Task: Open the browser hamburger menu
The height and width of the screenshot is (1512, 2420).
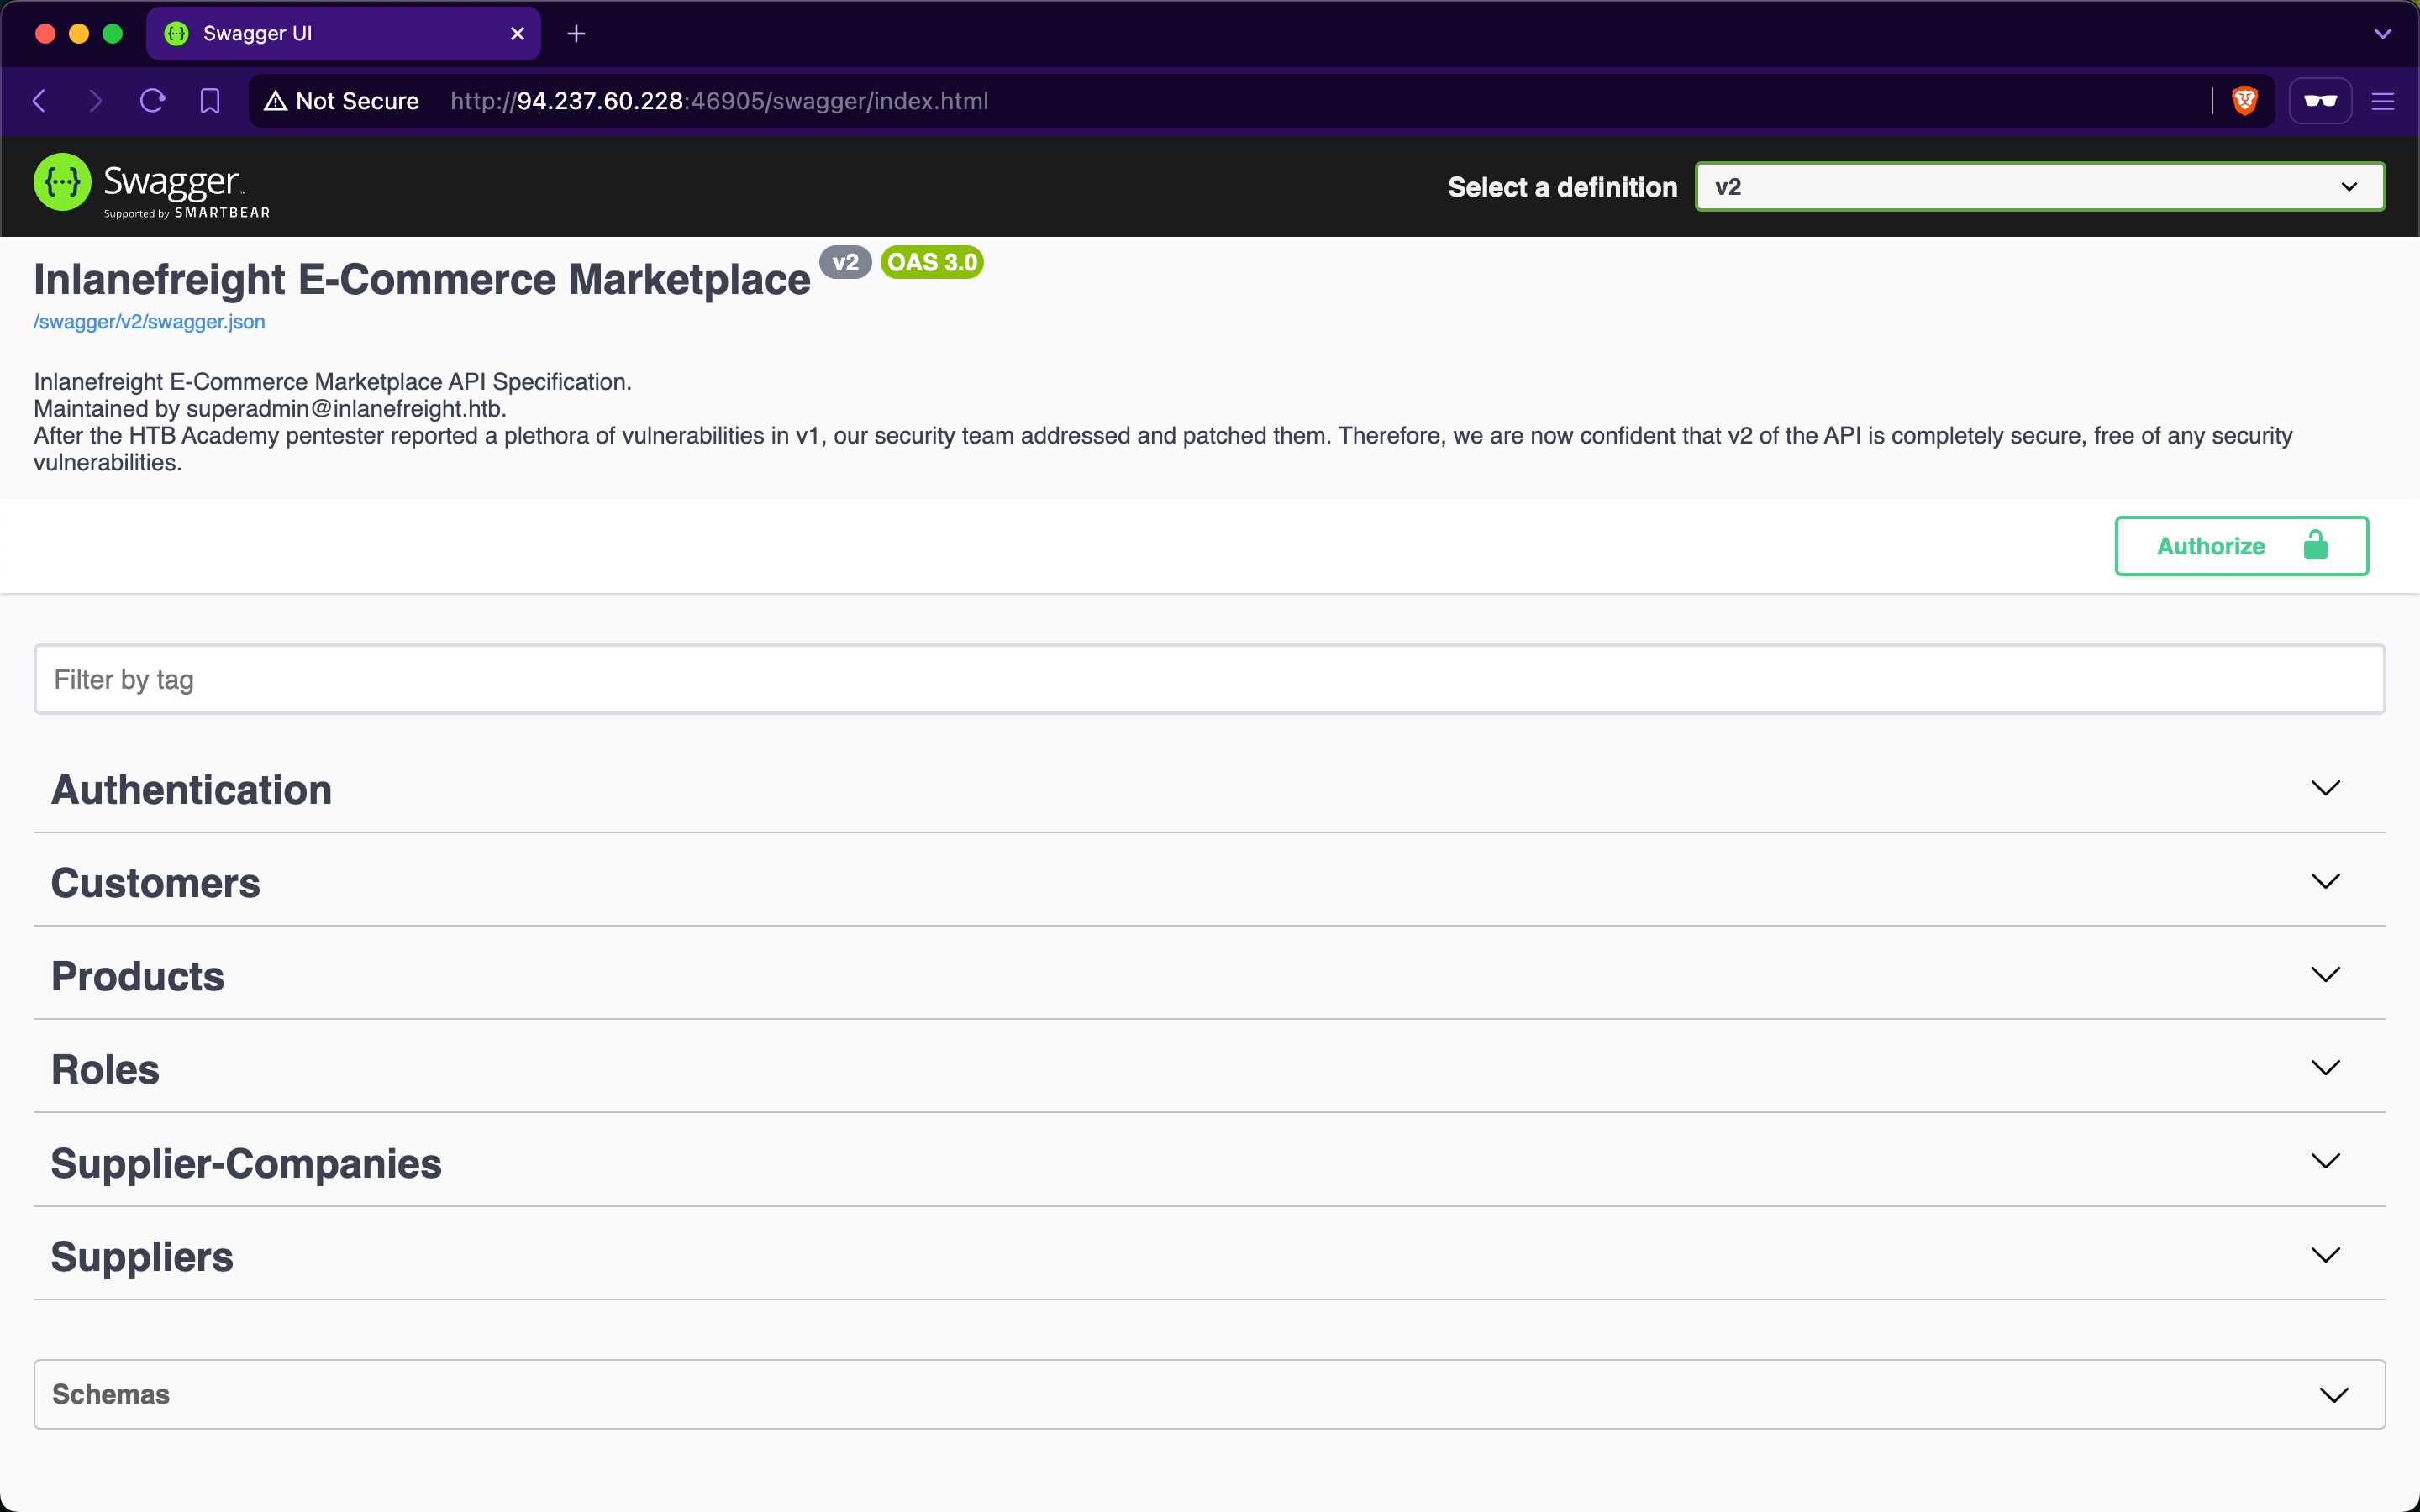Action: point(2383,101)
